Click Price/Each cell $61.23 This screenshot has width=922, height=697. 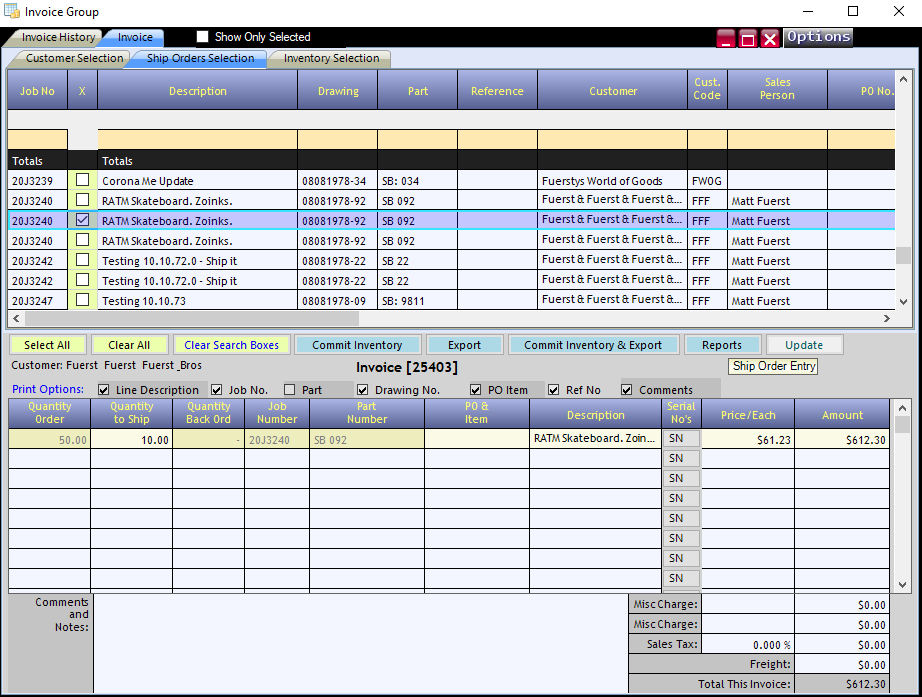(x=748, y=439)
